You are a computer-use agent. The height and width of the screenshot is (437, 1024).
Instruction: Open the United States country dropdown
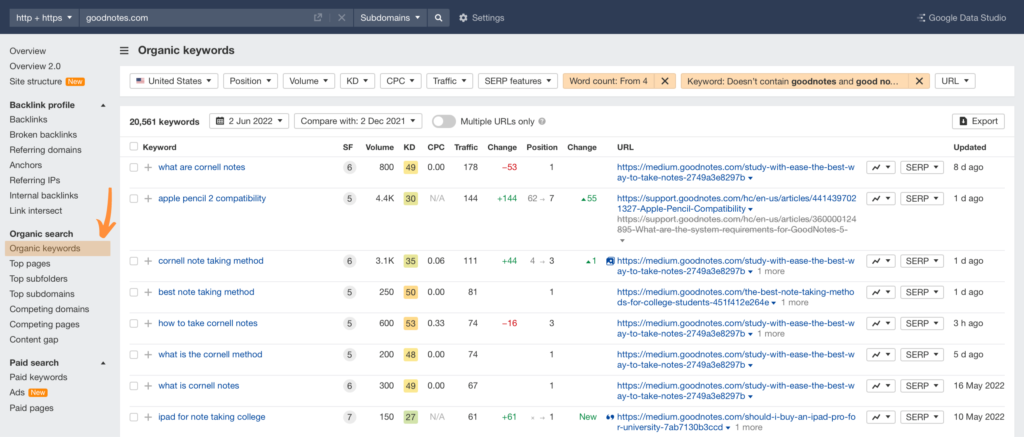174,81
